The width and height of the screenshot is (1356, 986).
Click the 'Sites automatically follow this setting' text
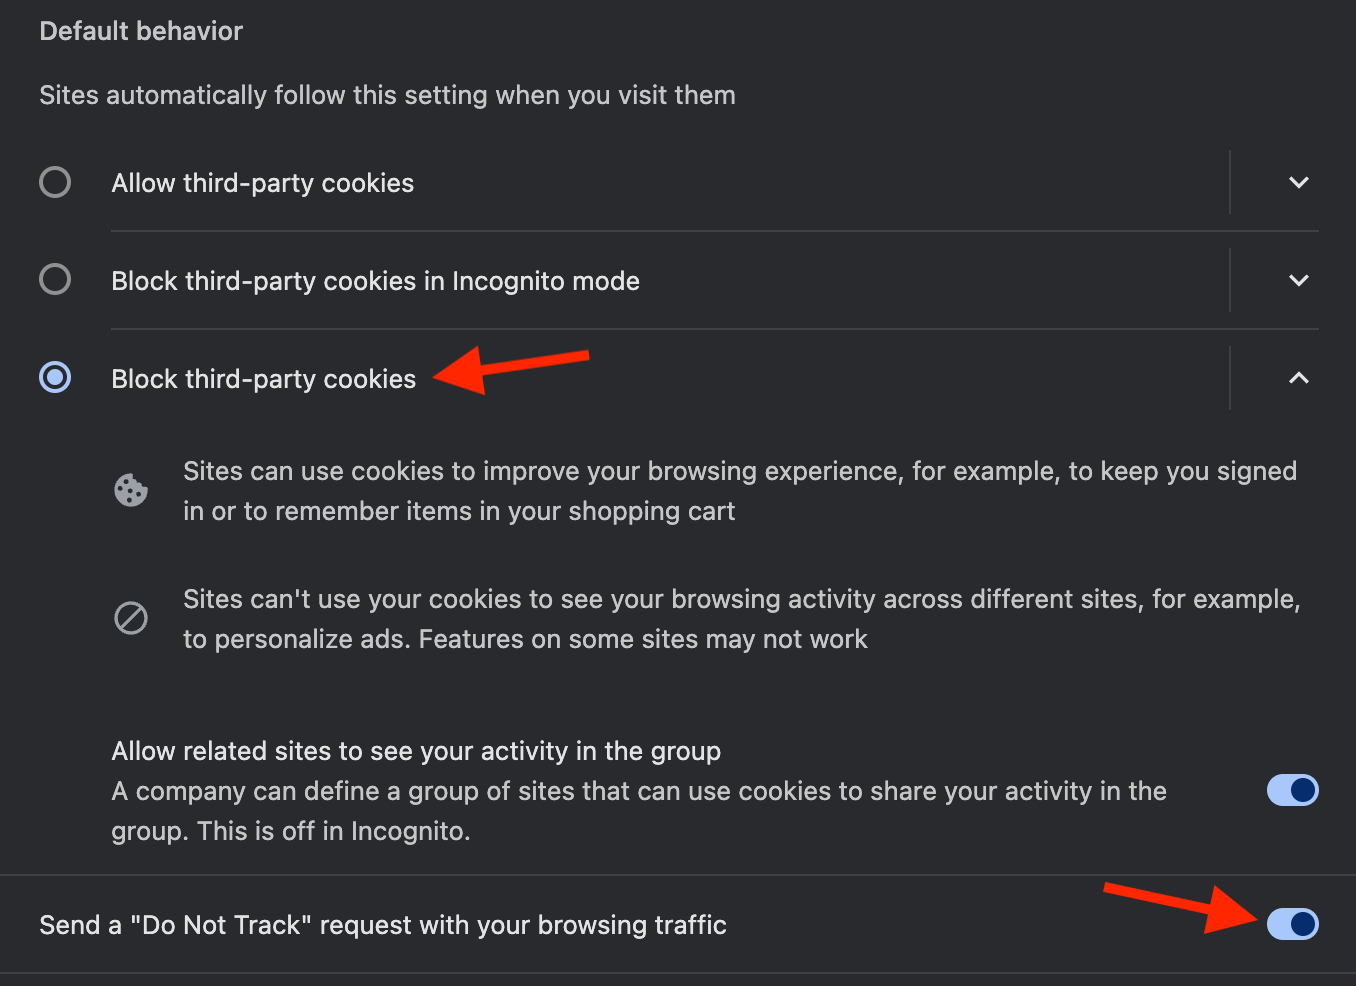(x=387, y=94)
